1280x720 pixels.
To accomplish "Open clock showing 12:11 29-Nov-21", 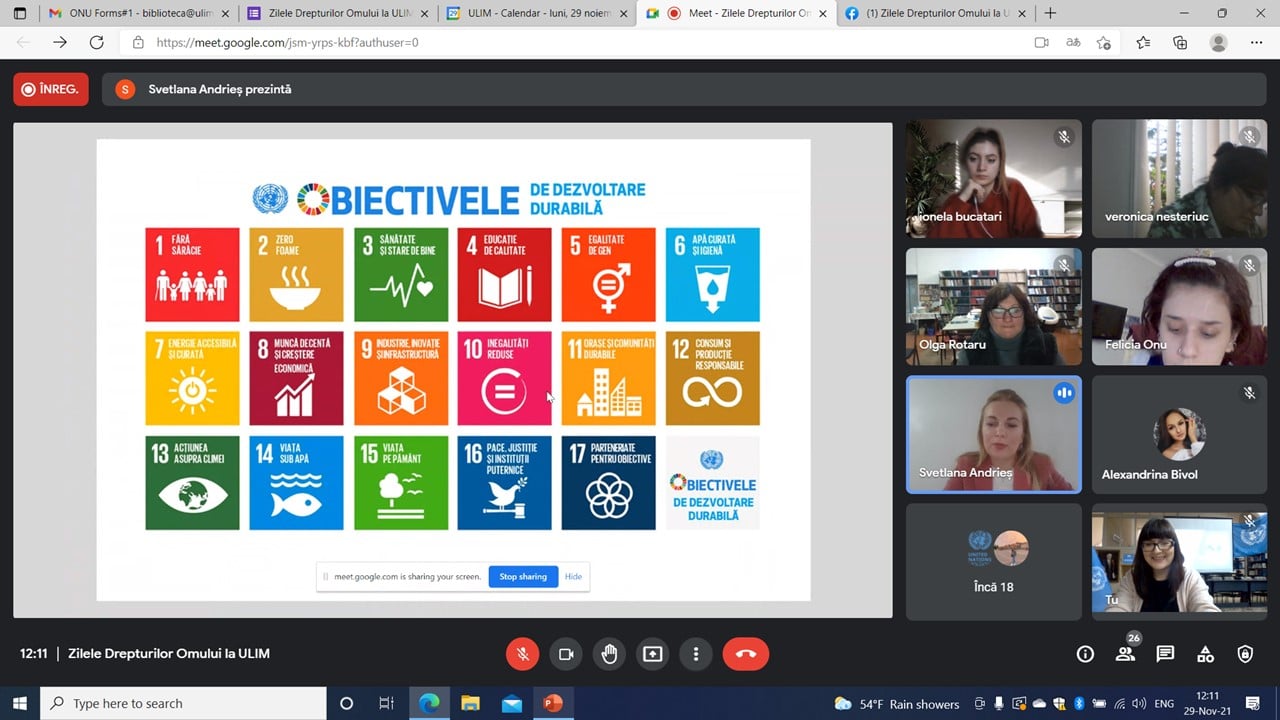I will pos(1208,703).
